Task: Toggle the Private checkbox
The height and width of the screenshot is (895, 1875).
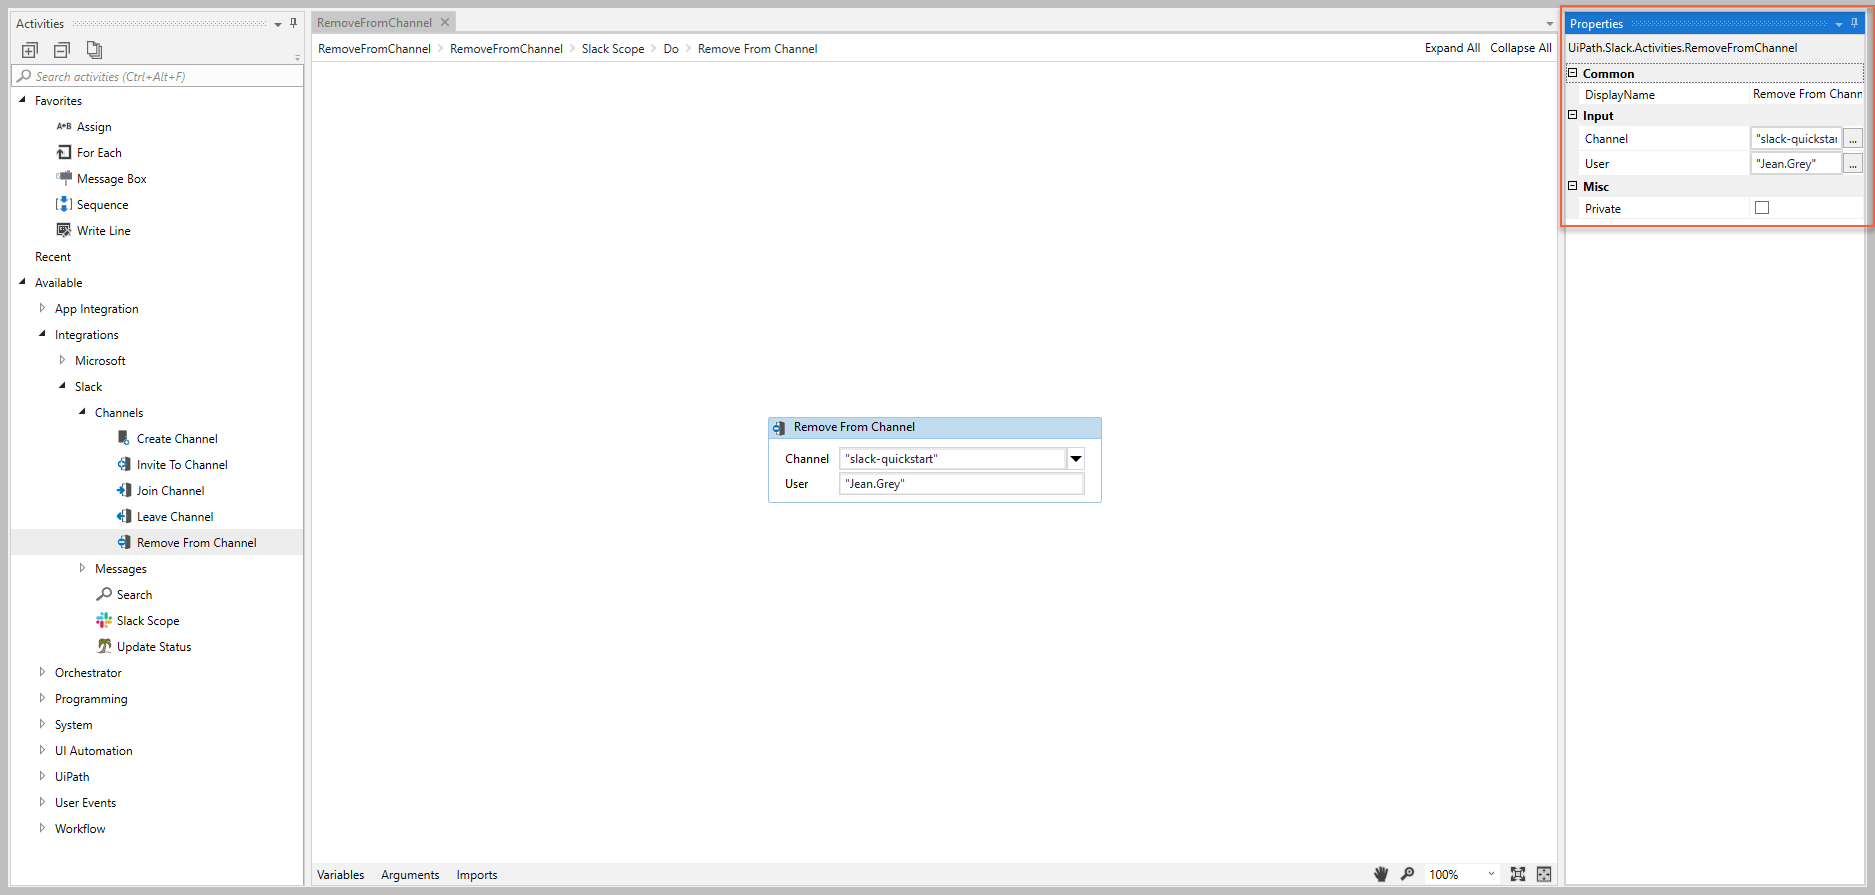Action: [x=1762, y=208]
